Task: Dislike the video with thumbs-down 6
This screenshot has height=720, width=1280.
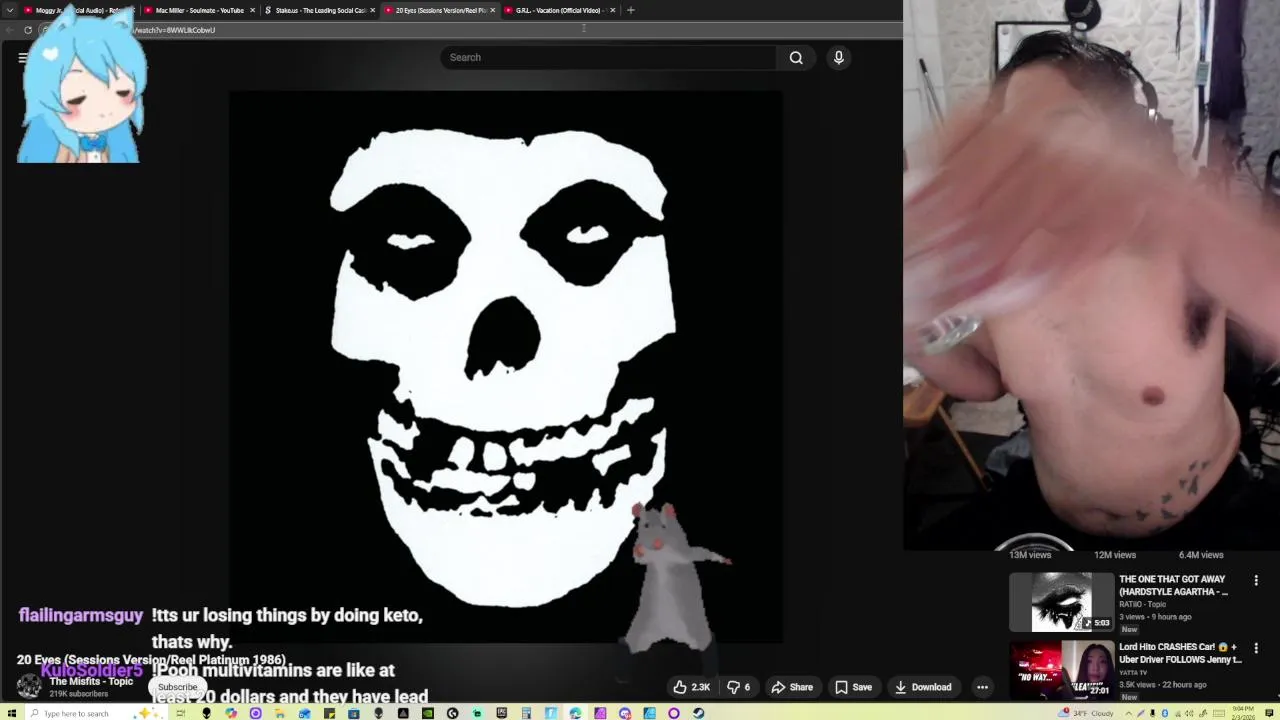Action: [x=739, y=687]
